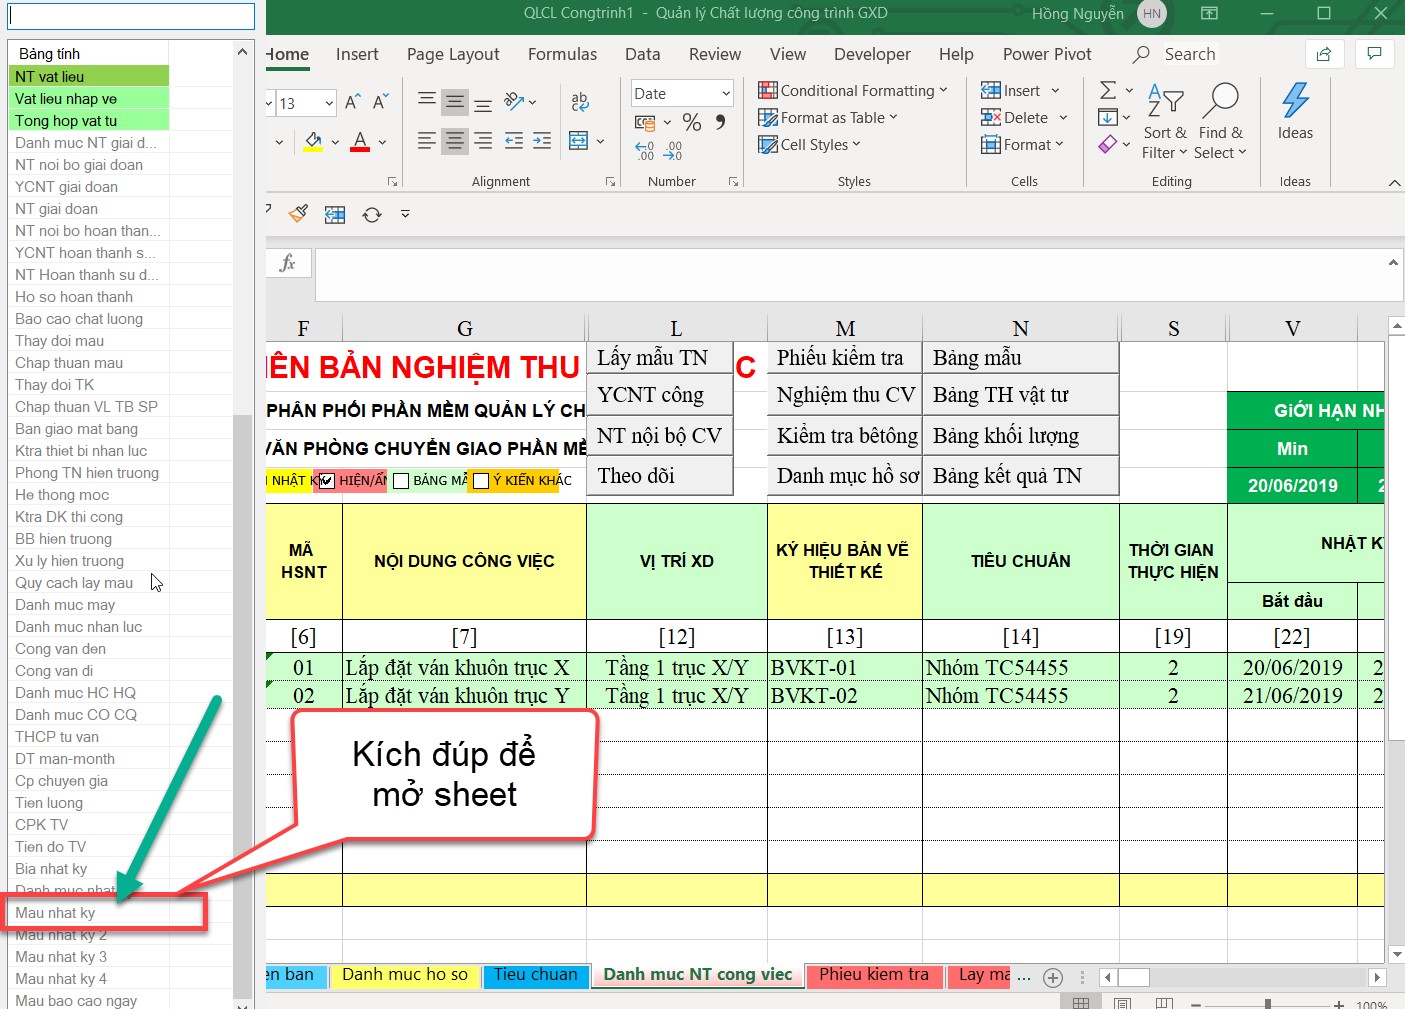Expand the Conditional Formatting dropdown
Screen dimensions: 1405x1009
click(x=943, y=91)
